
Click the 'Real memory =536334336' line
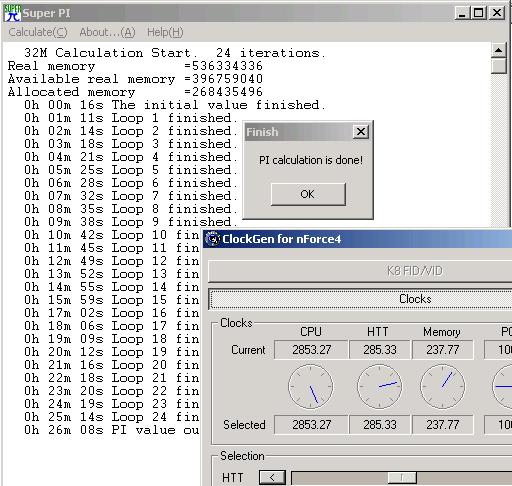coord(135,66)
